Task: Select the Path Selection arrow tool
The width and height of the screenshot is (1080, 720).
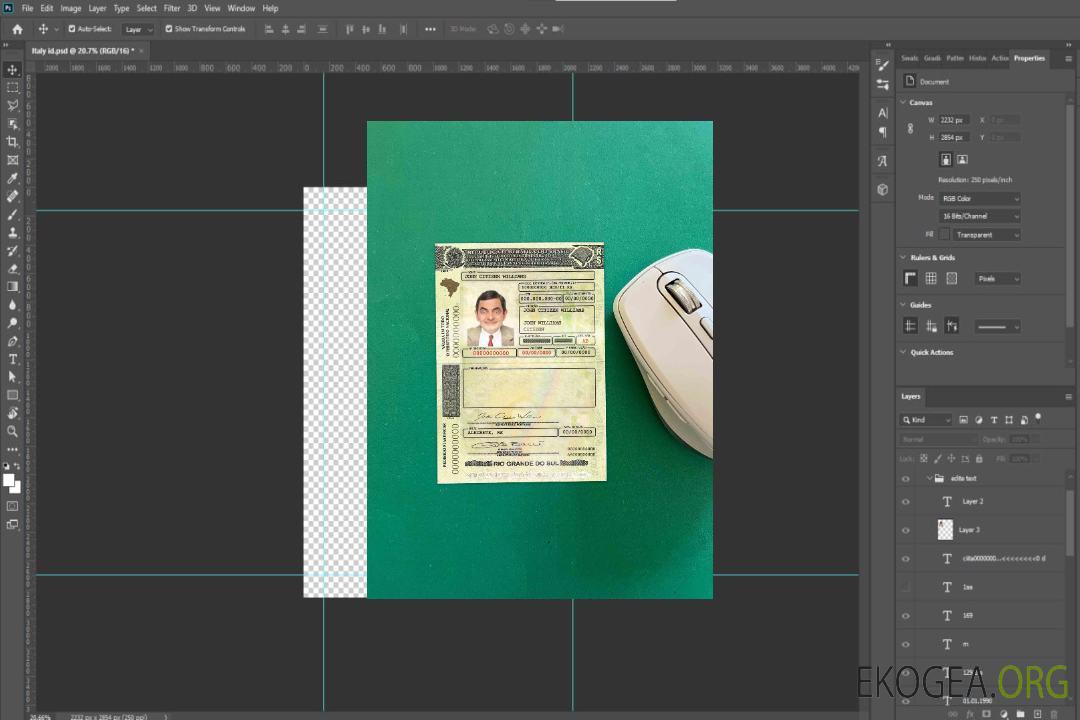Action: [12, 377]
